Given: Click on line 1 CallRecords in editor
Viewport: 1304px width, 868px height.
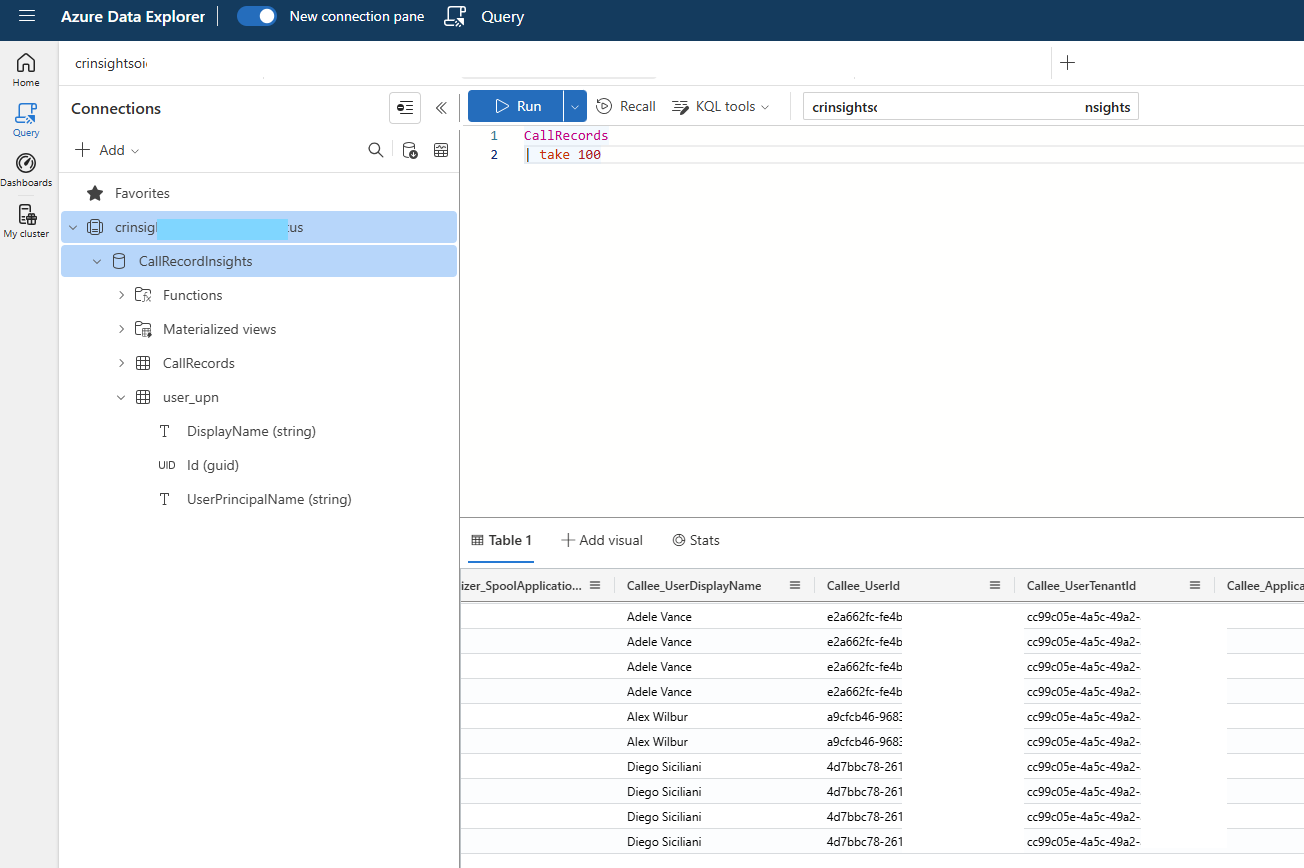Looking at the screenshot, I should pos(565,135).
